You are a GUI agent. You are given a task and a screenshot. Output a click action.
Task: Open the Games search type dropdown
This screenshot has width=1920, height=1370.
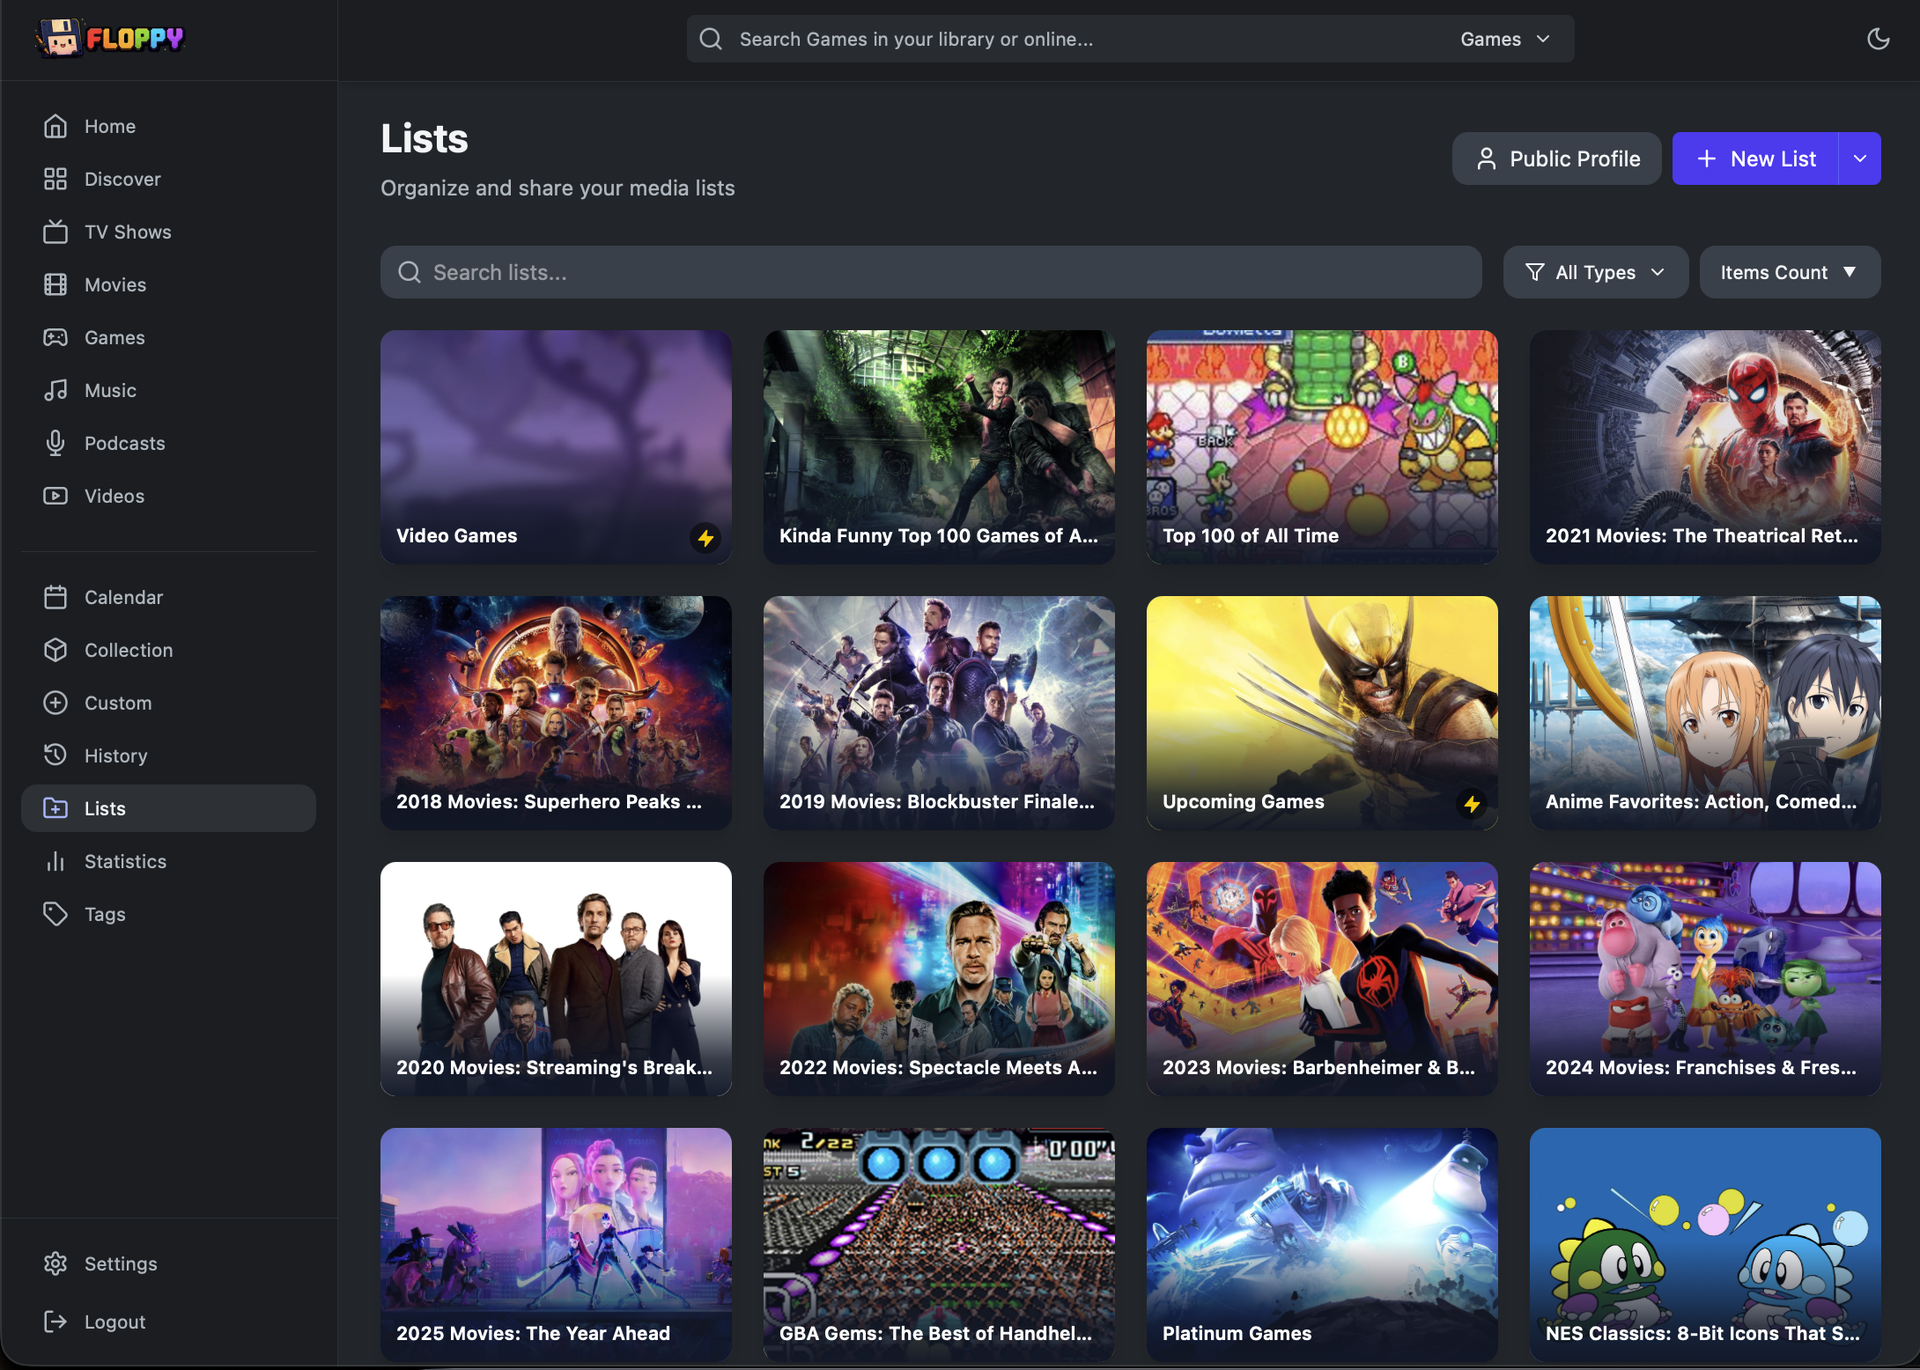pos(1505,39)
